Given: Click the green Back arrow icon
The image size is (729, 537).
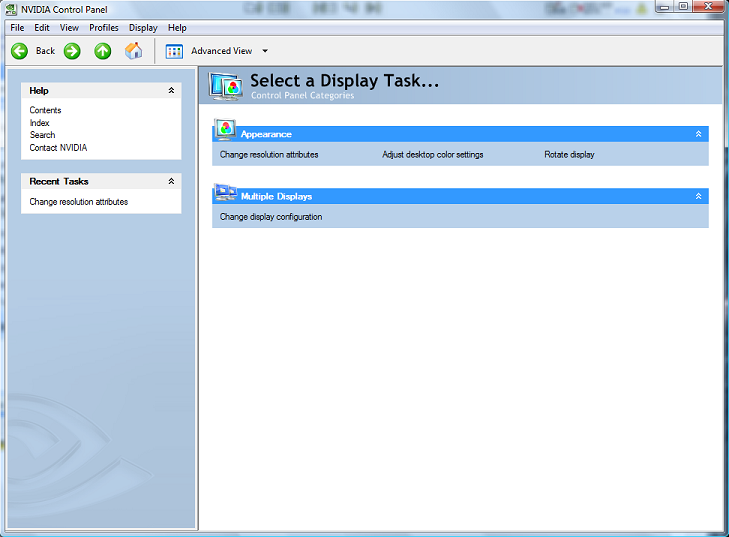Looking at the screenshot, I should click(19, 51).
